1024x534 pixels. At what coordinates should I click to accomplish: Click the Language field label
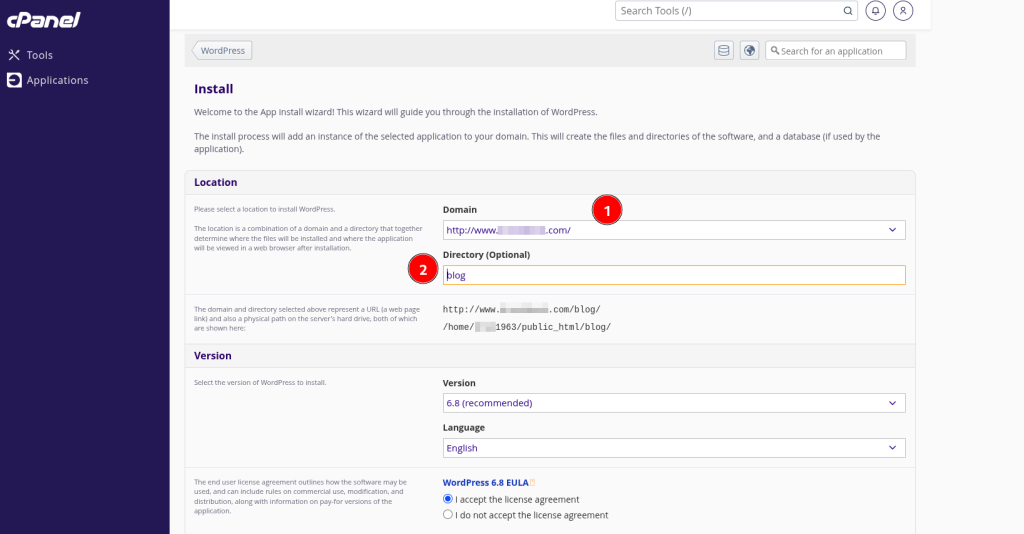tap(464, 428)
